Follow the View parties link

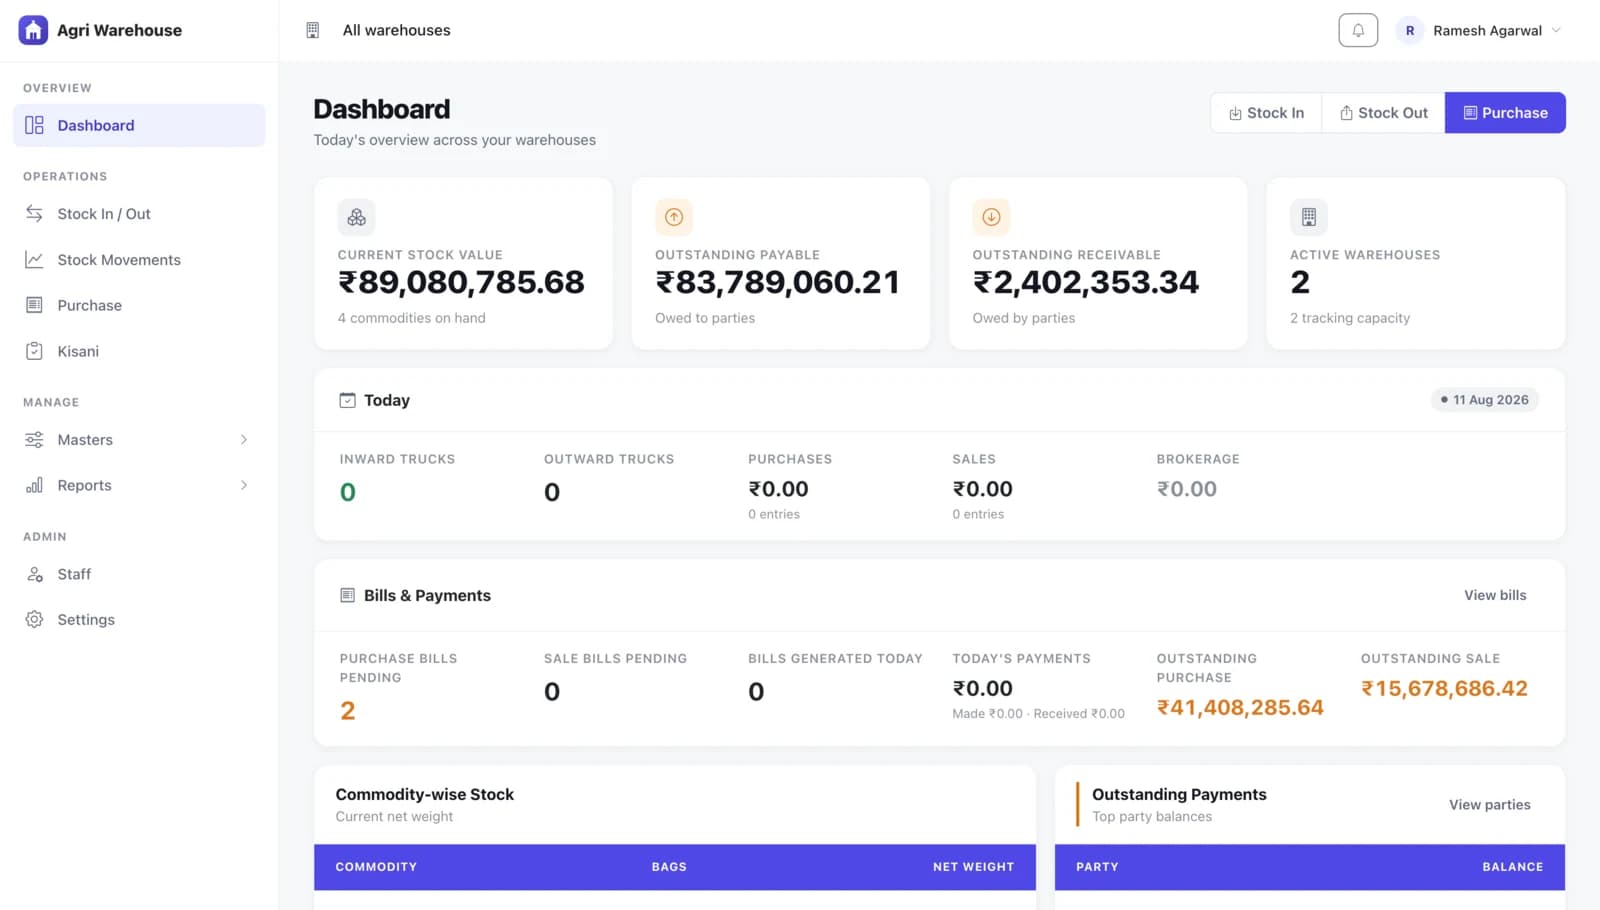[1489, 805]
